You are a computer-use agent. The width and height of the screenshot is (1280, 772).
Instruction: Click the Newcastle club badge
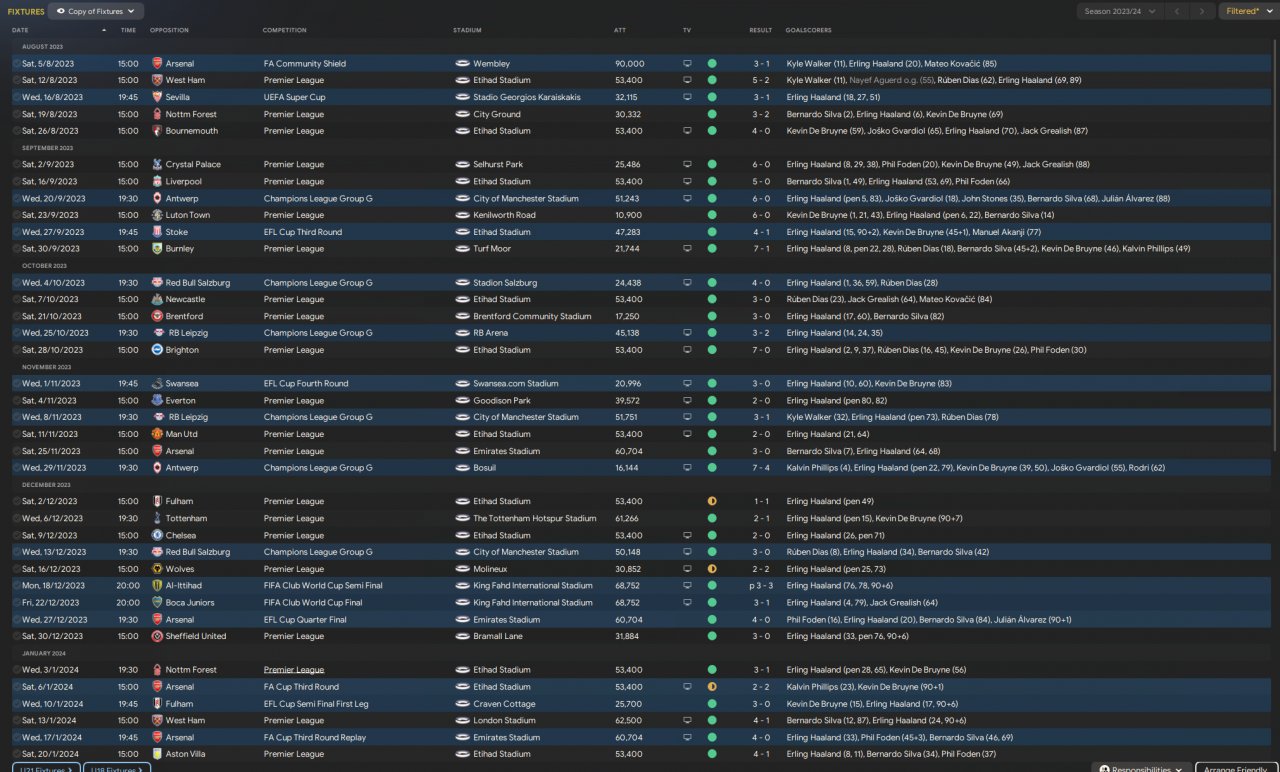[157, 299]
